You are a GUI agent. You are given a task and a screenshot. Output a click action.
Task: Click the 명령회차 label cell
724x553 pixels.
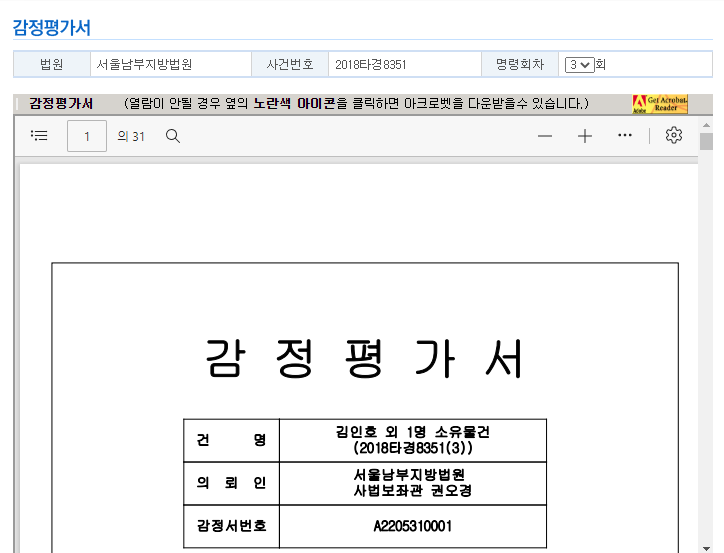(520, 64)
